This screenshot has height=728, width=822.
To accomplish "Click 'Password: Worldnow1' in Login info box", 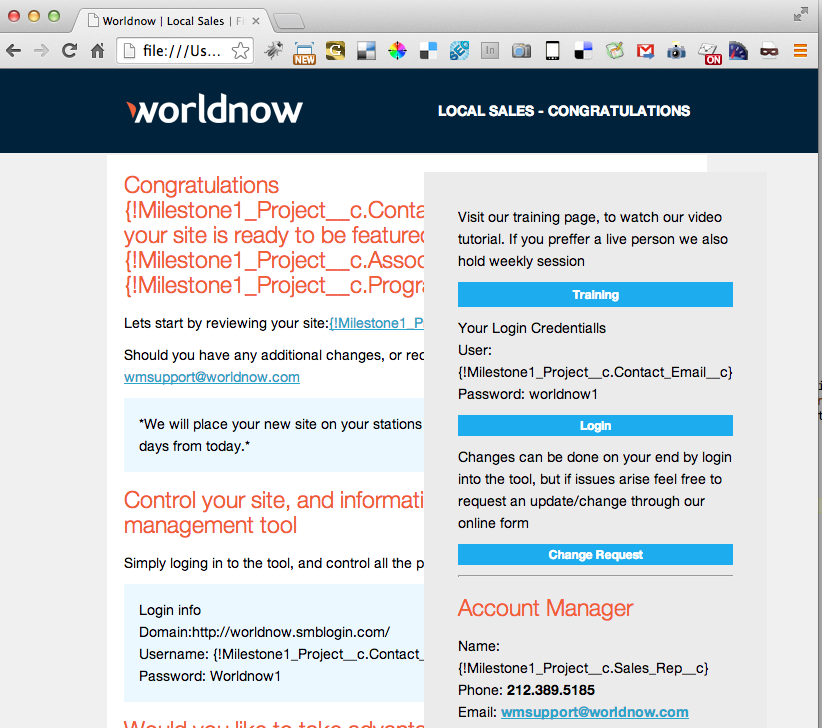I will tap(210, 676).
